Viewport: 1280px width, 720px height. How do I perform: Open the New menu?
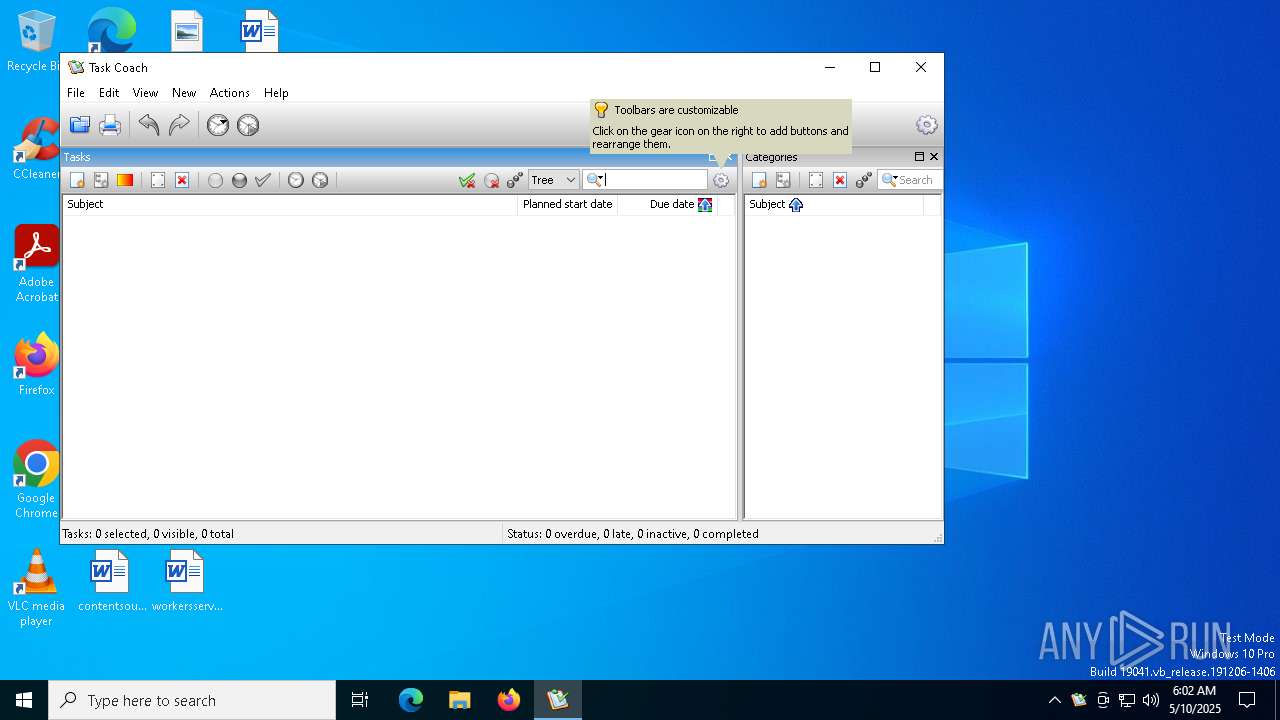click(184, 93)
